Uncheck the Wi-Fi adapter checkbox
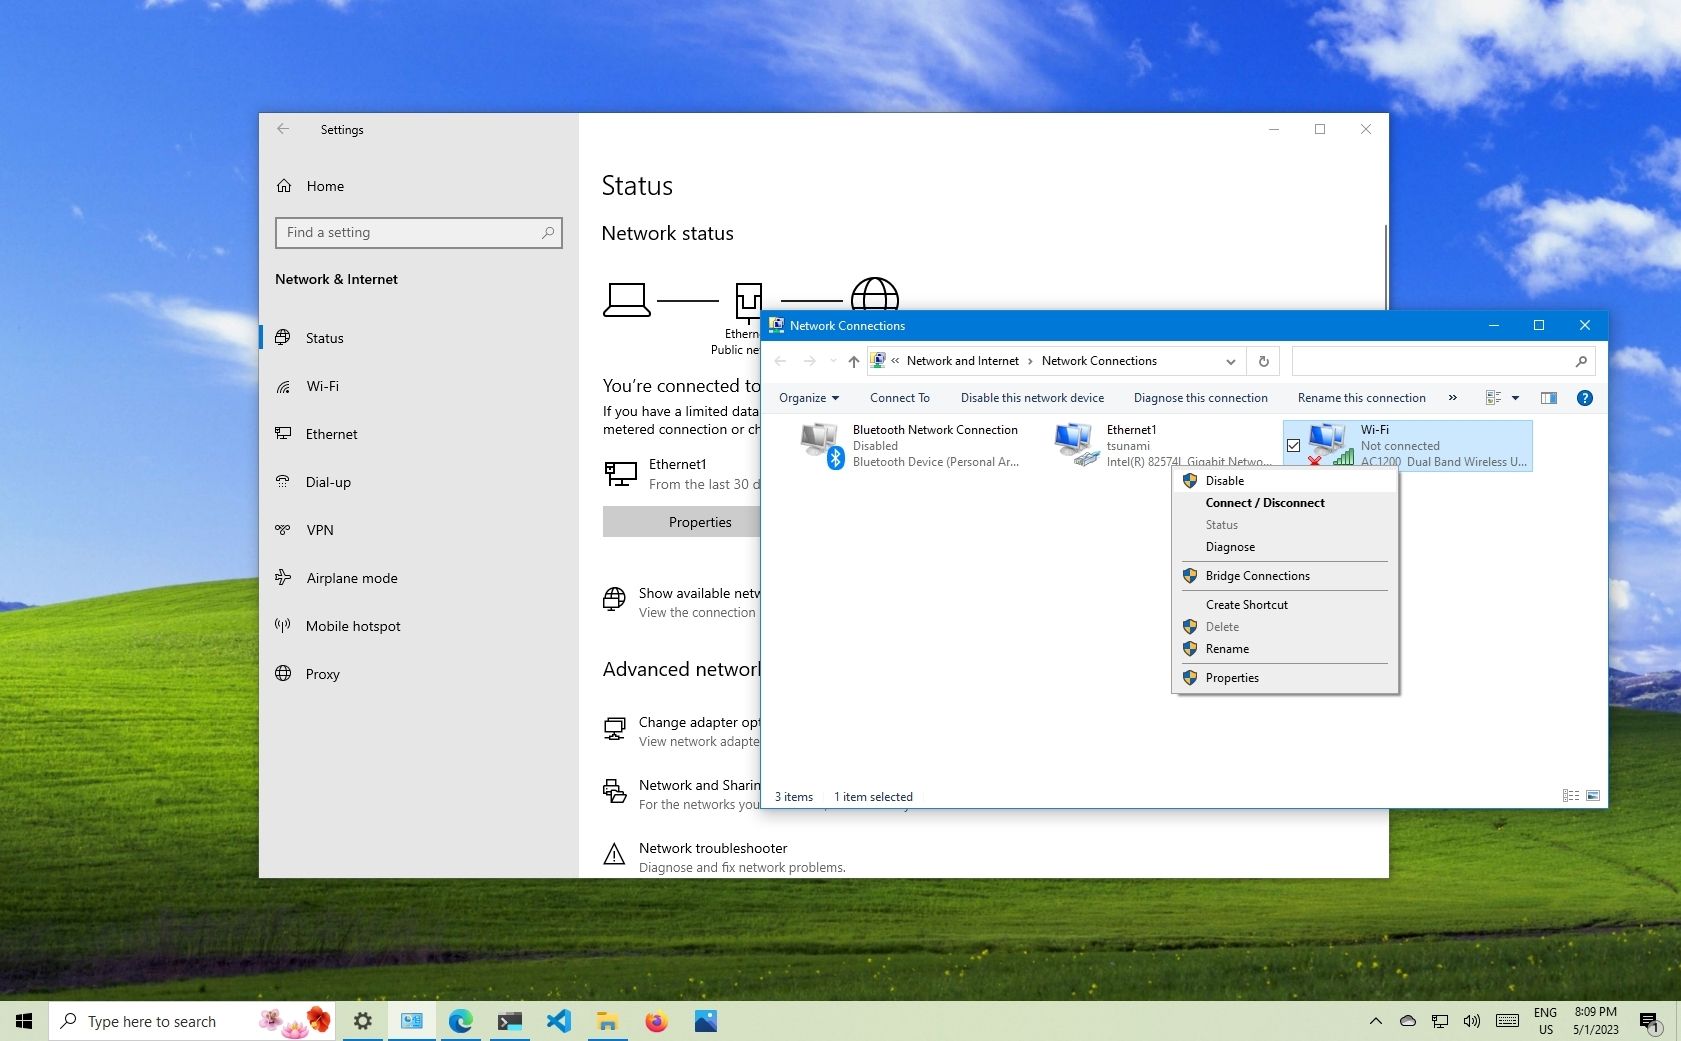The width and height of the screenshot is (1681, 1041). (1294, 445)
